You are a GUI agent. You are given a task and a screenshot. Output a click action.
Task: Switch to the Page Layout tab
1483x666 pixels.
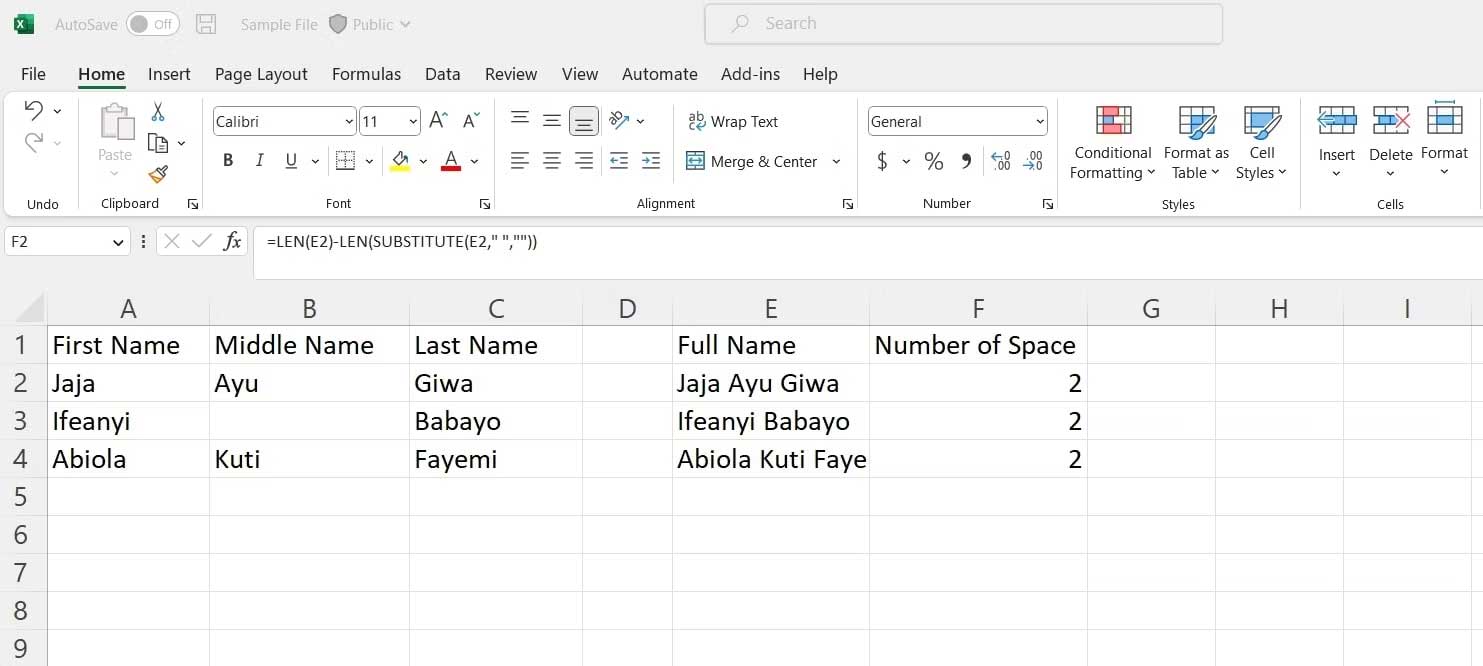261,74
